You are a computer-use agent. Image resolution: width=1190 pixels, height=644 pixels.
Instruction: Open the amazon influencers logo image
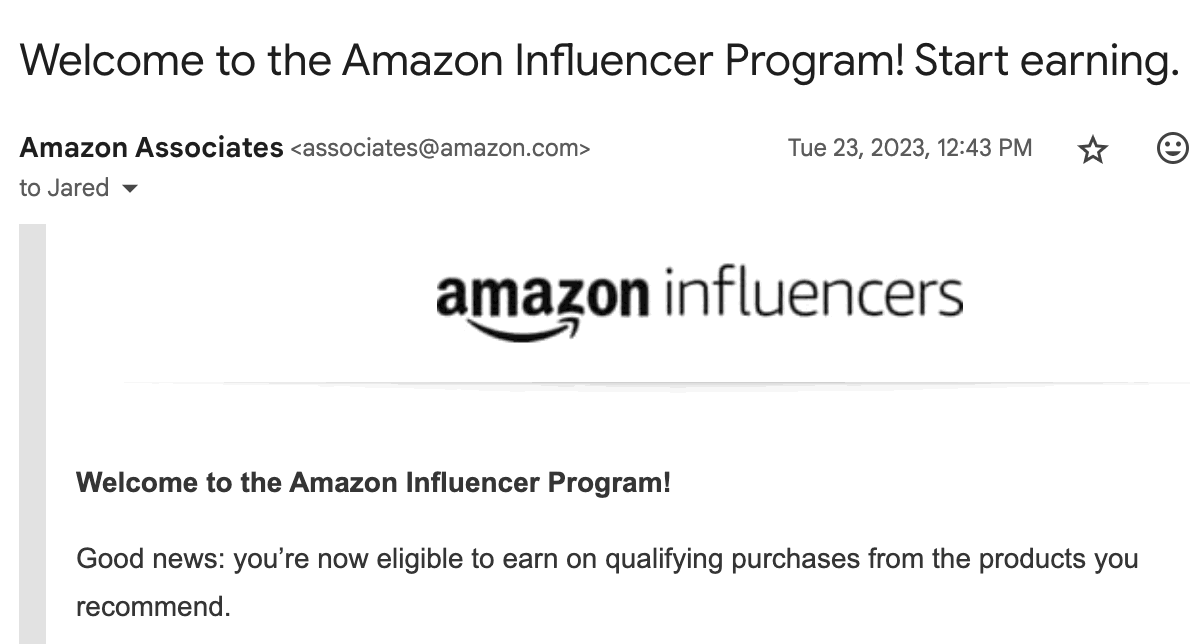tap(699, 303)
